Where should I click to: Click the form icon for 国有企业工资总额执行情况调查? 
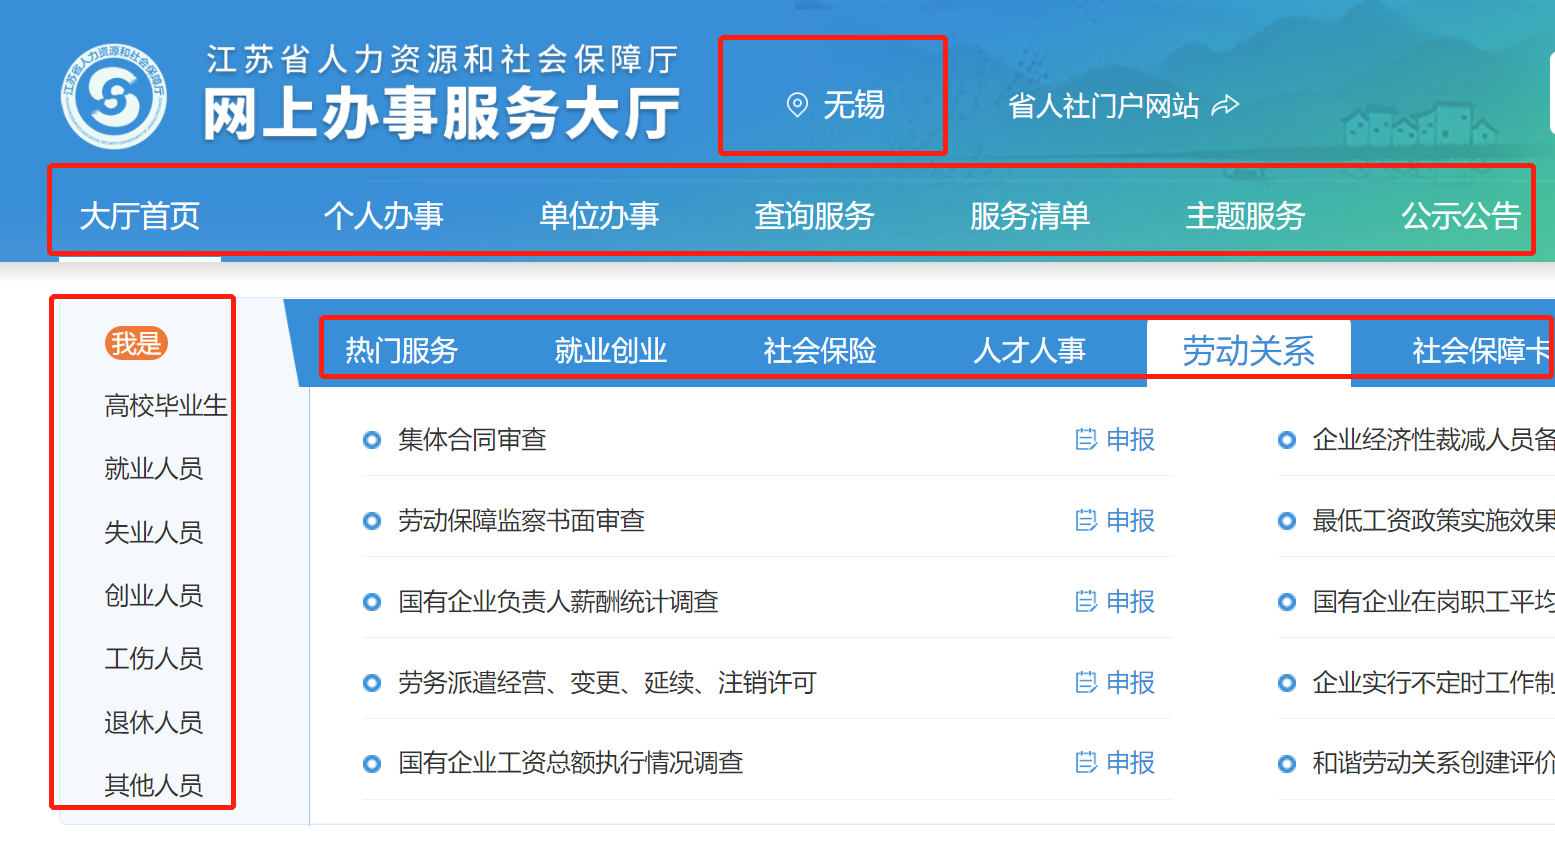tap(1085, 763)
